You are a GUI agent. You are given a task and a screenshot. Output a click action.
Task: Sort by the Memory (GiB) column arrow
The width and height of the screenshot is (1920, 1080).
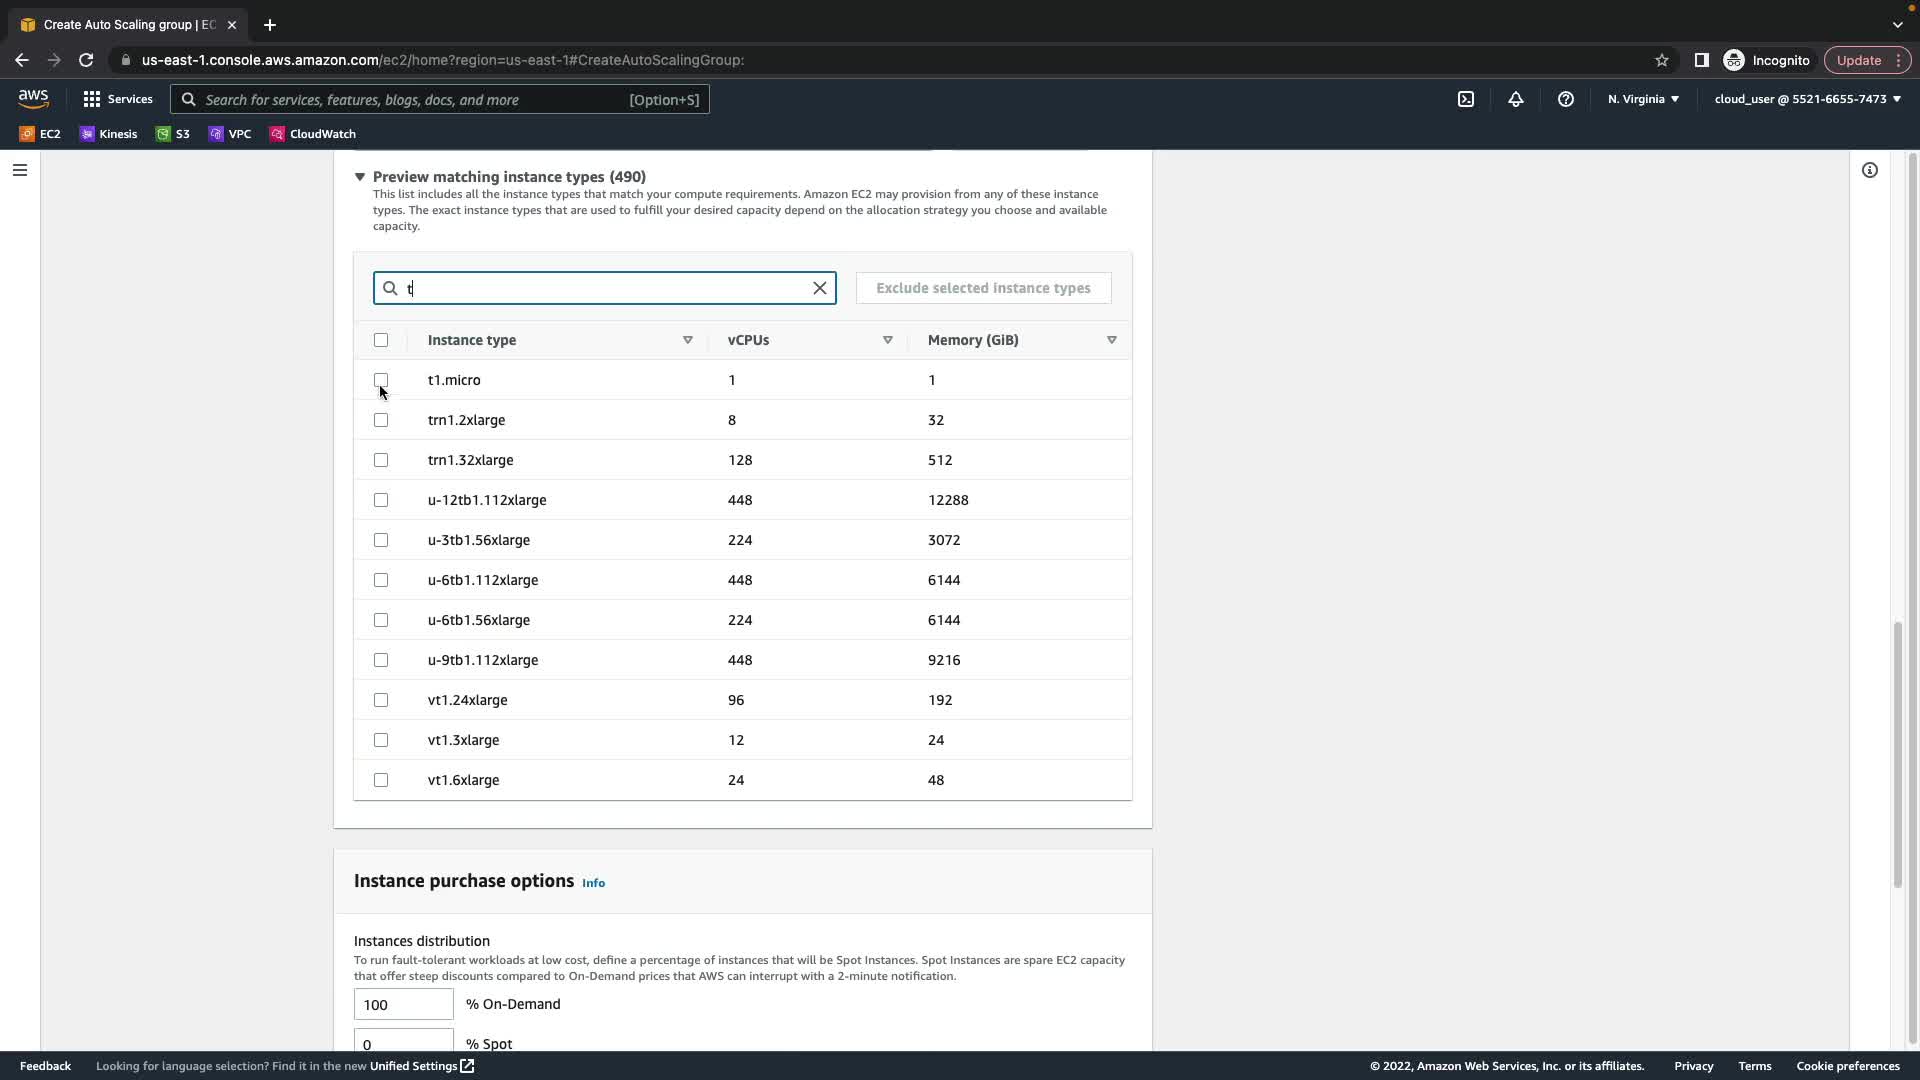point(1111,340)
